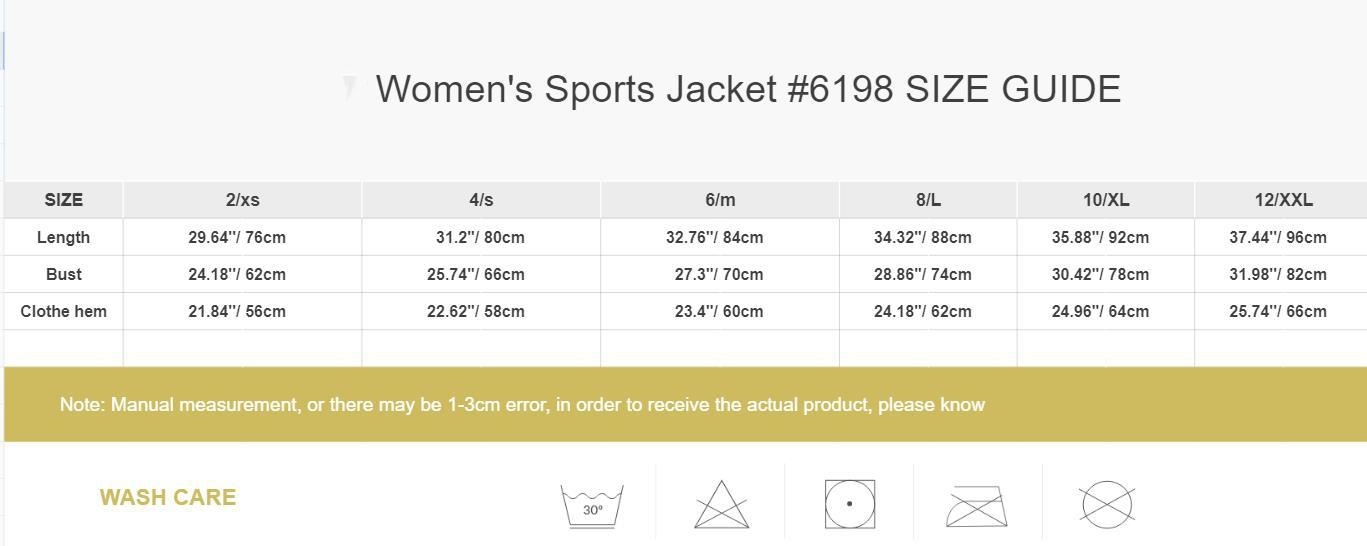Click the 30° machine wash icon

(x=592, y=506)
